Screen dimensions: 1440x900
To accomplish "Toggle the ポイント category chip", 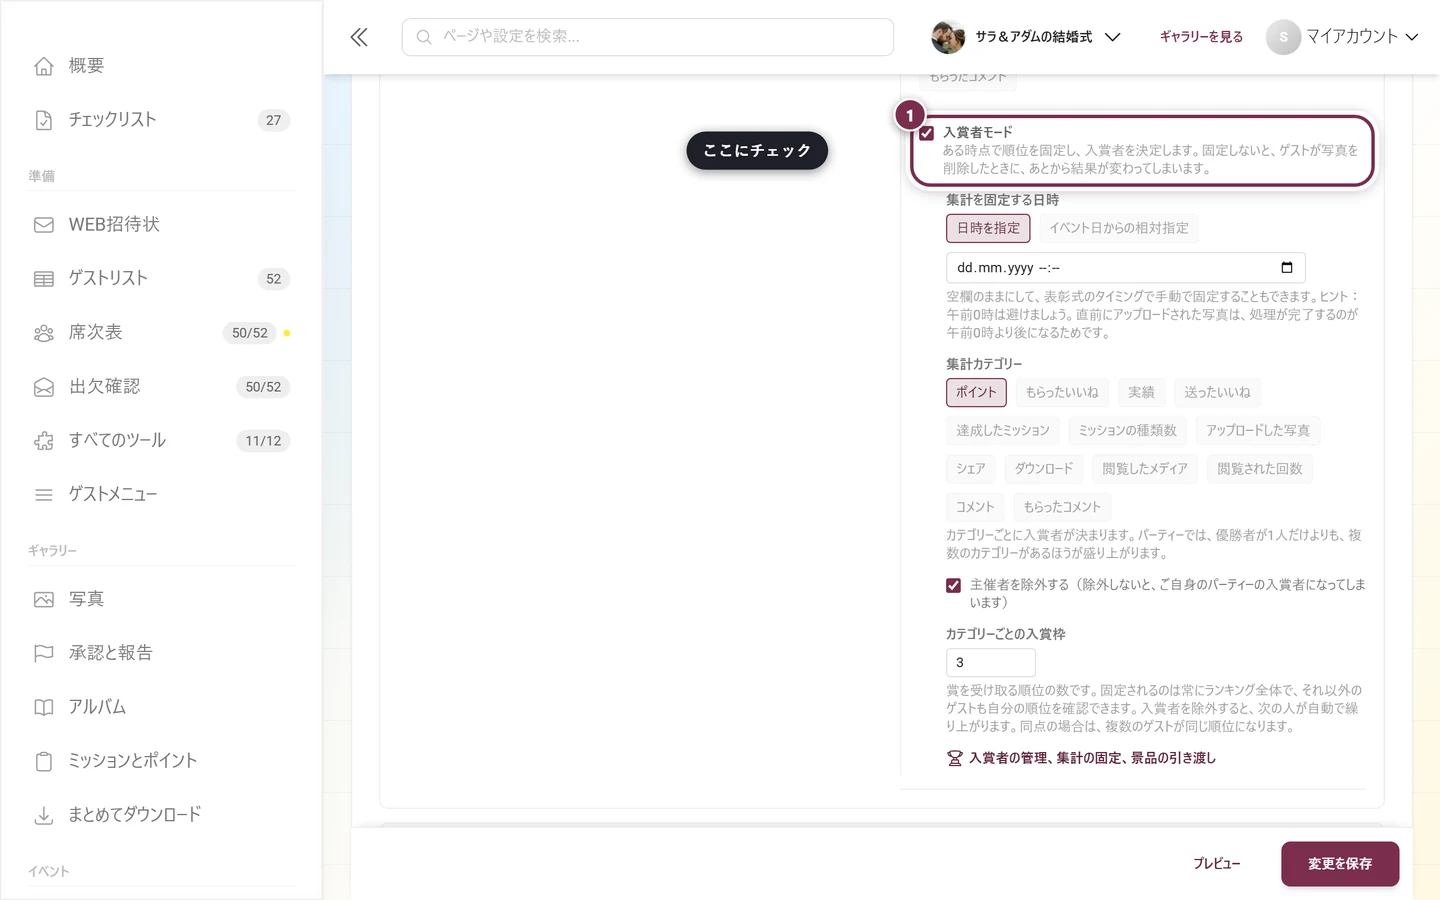I will pyautogui.click(x=976, y=392).
